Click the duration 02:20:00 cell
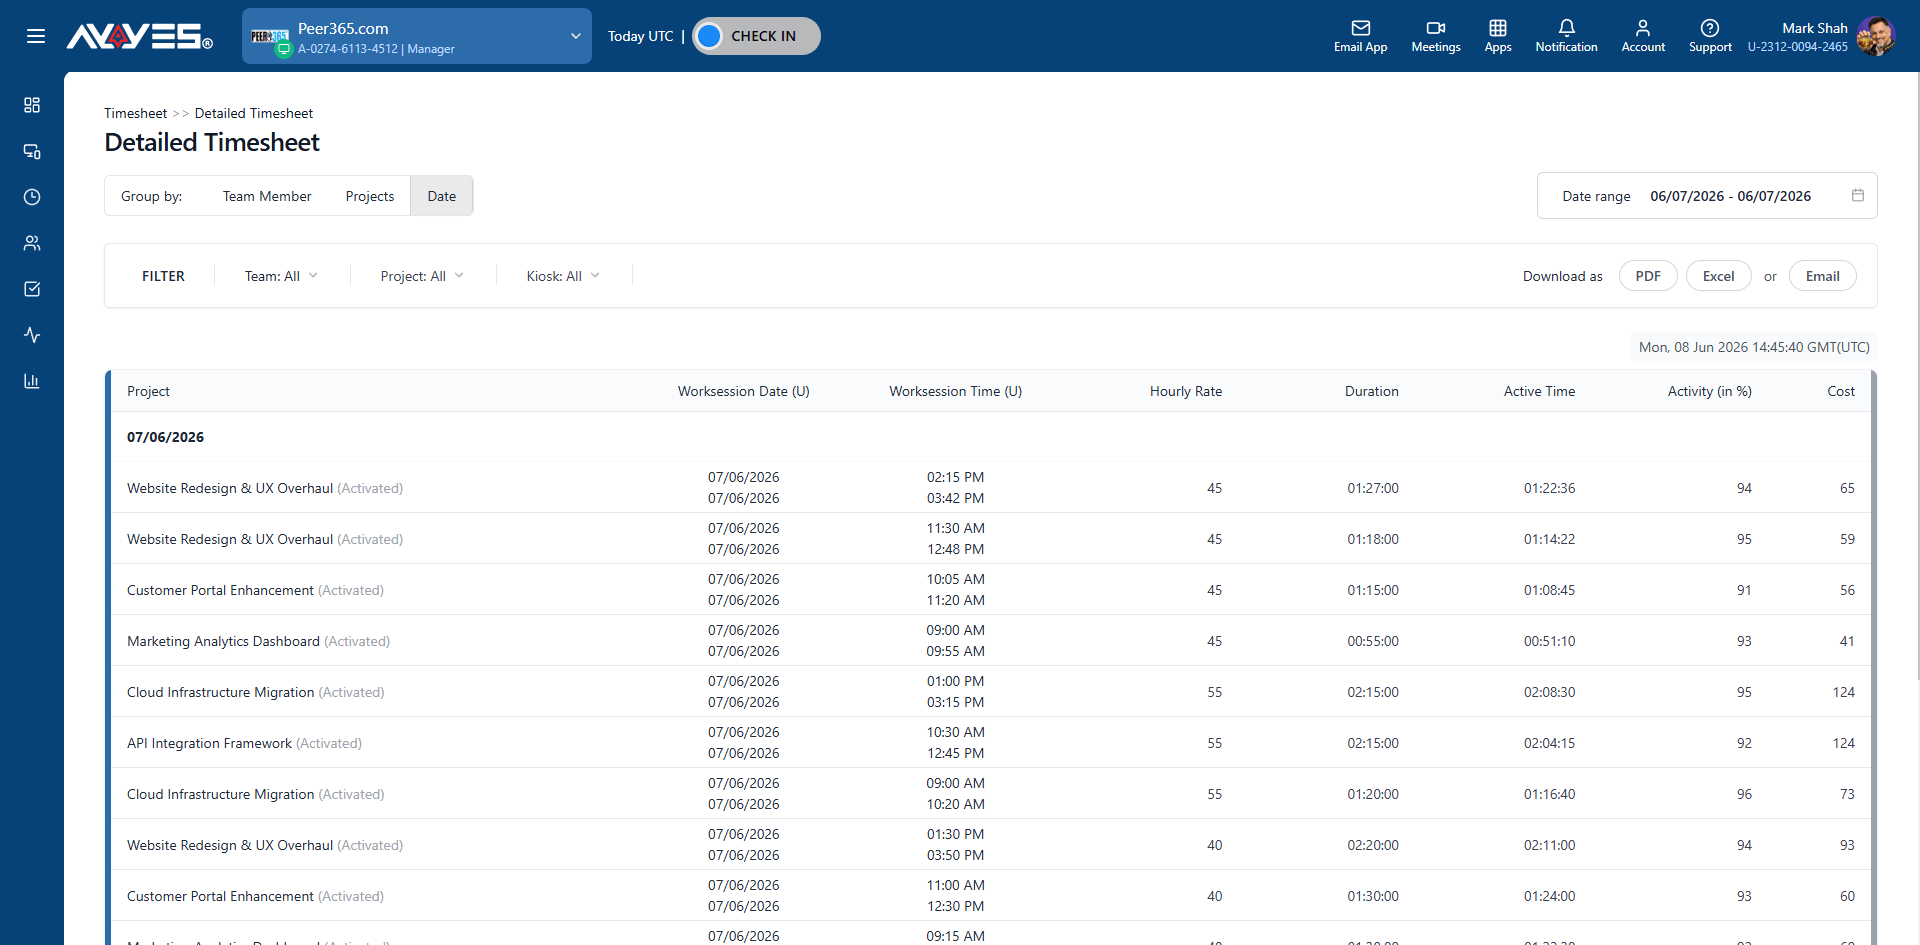Viewport: 1920px width, 945px height. [x=1373, y=845]
